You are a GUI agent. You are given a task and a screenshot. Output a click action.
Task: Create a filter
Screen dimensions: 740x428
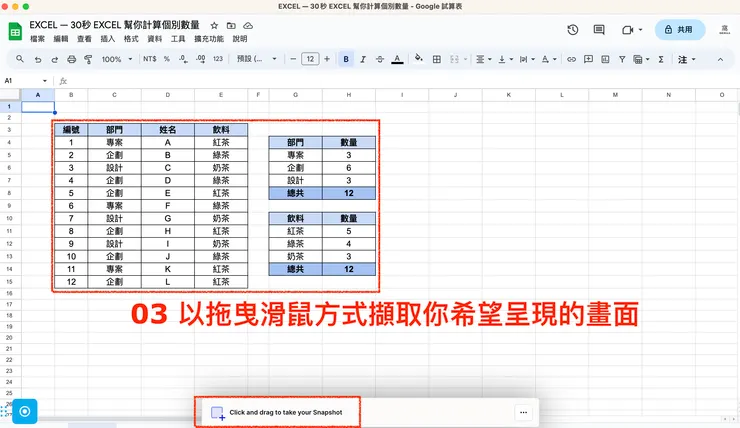[622, 59]
